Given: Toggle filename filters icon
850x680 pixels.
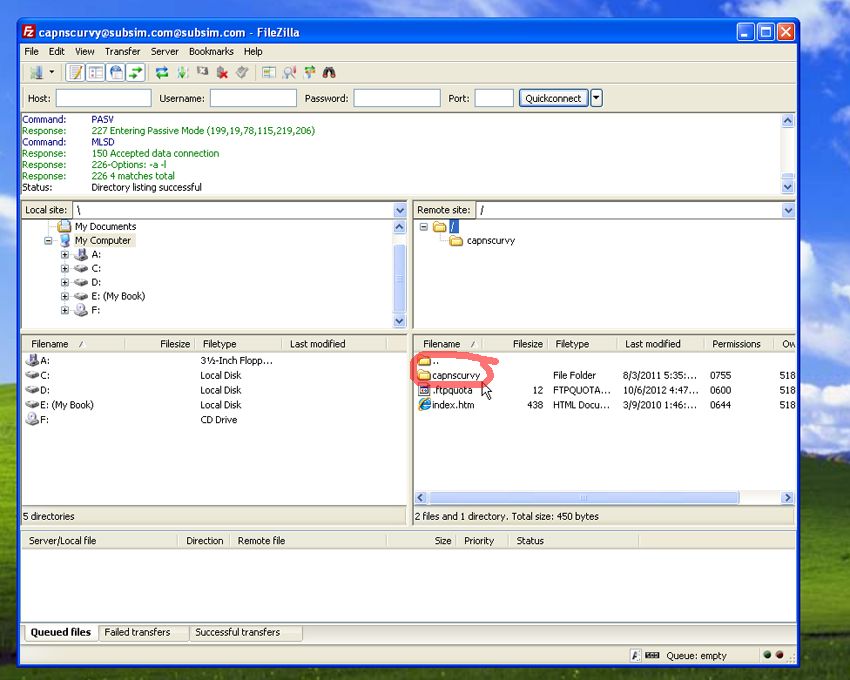Looking at the screenshot, I should click(x=289, y=72).
